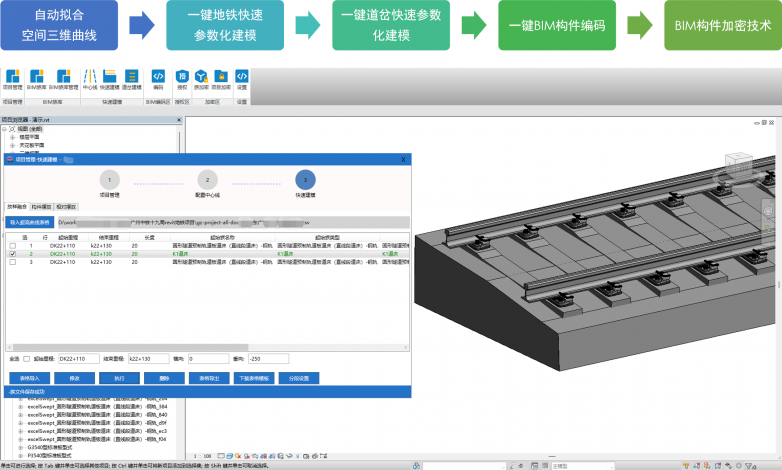Launch the 快速建模 quick modeling tool

(110, 79)
